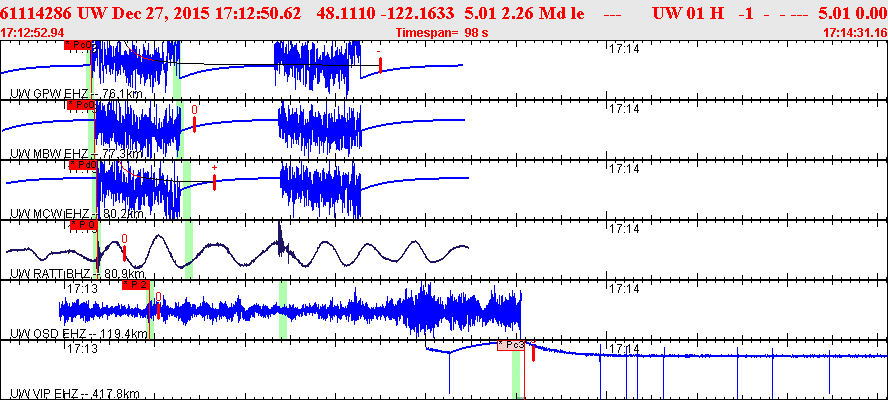Click the P pick flag on RATT trace
Screen dimensions: 888x400
[82, 225]
